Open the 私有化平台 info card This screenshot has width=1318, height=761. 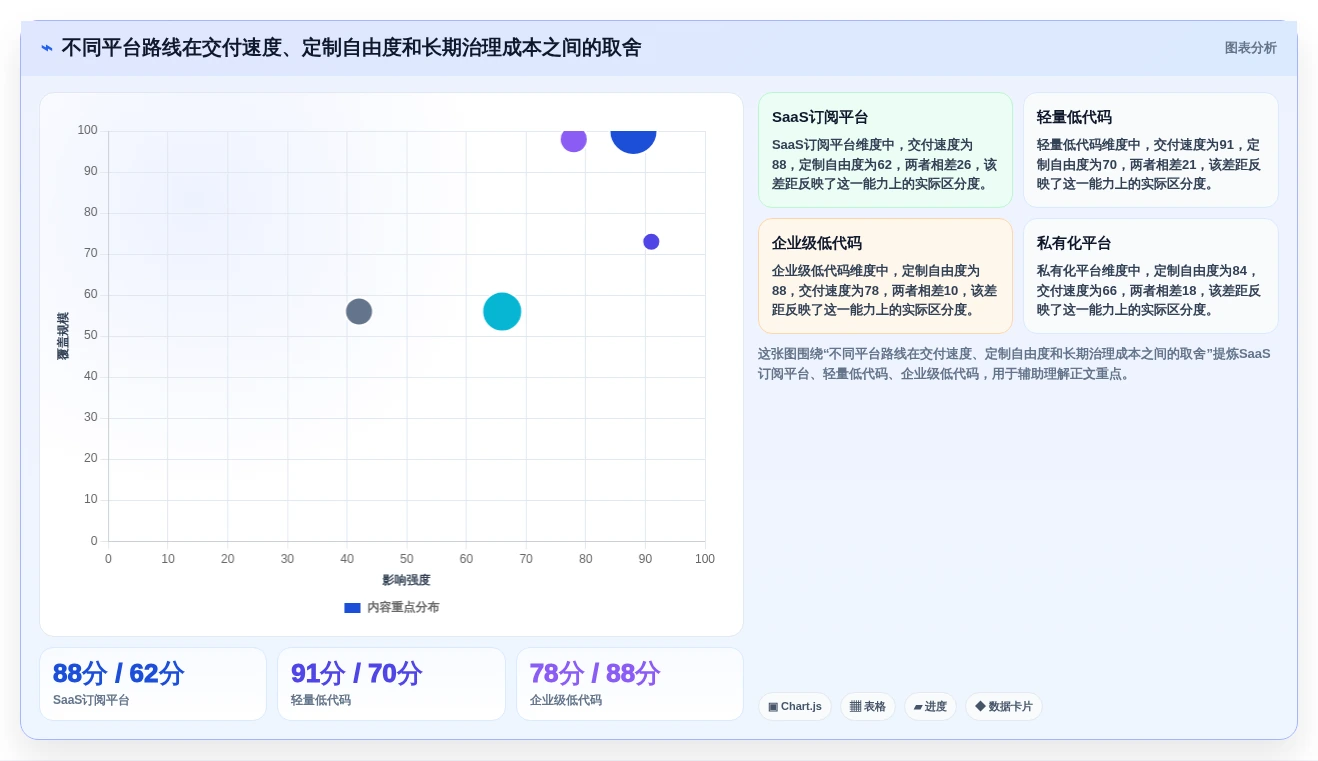[x=1150, y=276]
